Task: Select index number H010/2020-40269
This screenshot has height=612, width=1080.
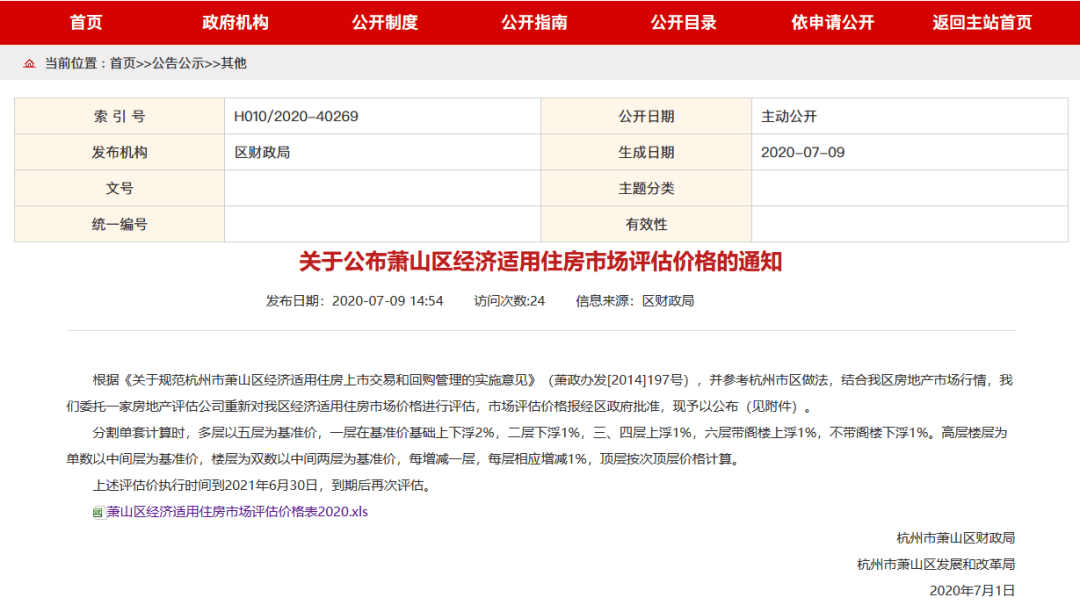Action: (x=296, y=116)
